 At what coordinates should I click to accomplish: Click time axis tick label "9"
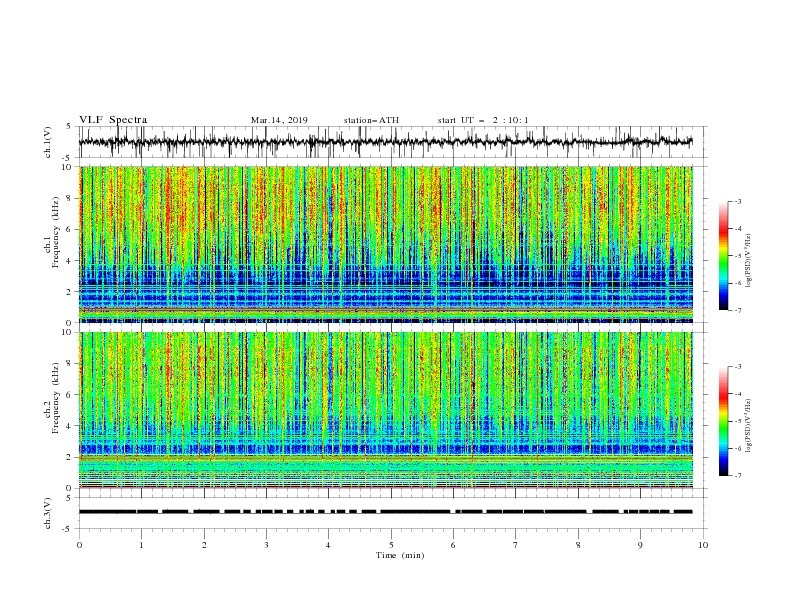[x=640, y=545]
